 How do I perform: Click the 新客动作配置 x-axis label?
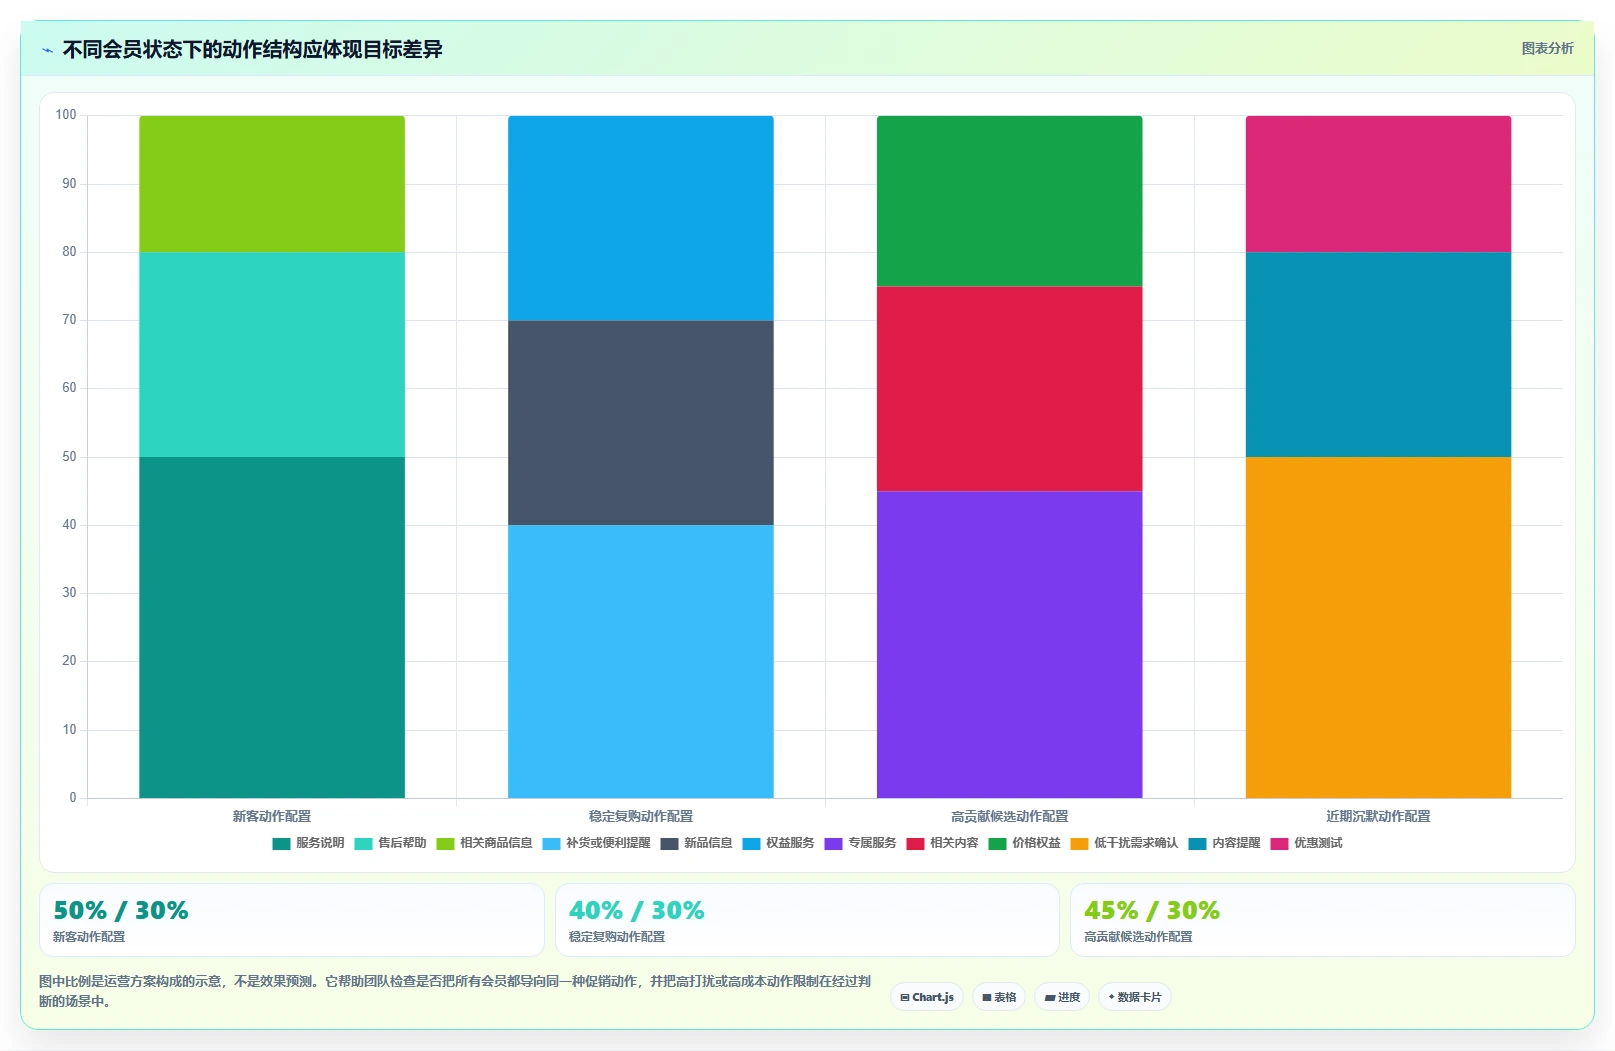click(x=272, y=816)
